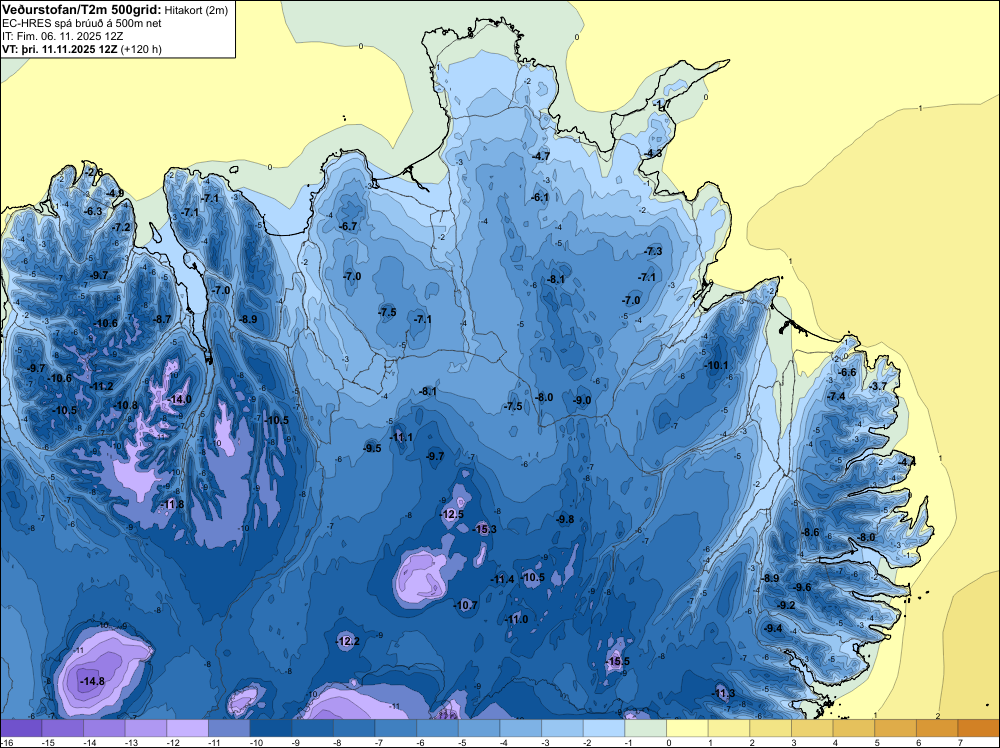Click the '-10.8' temperature label
Image resolution: width=1000 pixels, height=748 pixels.
click(126, 405)
